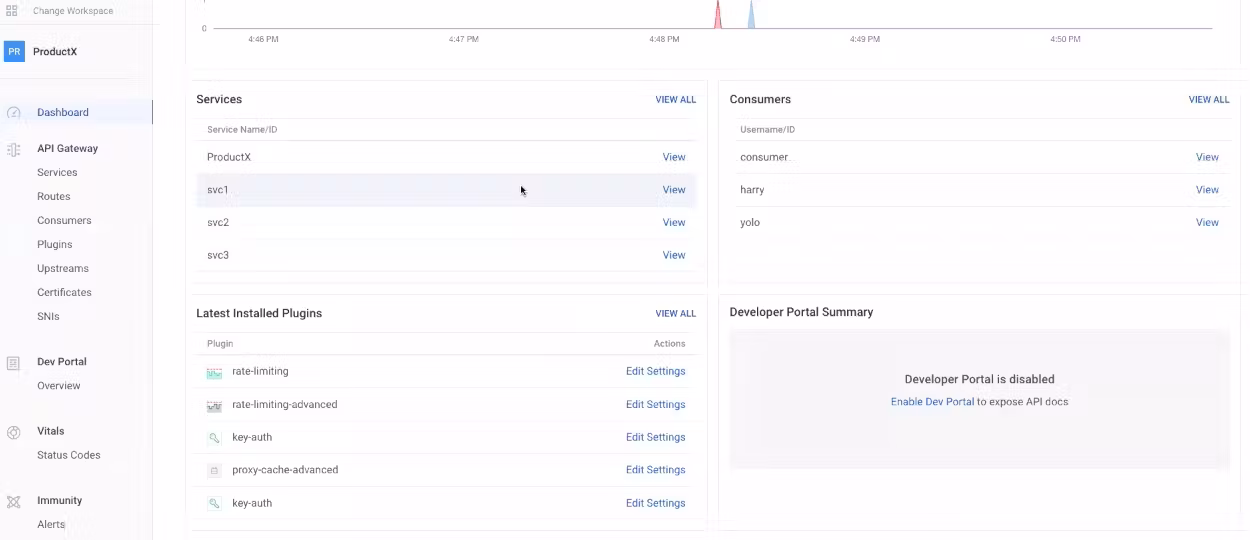View consumer harry

[x=1207, y=190]
